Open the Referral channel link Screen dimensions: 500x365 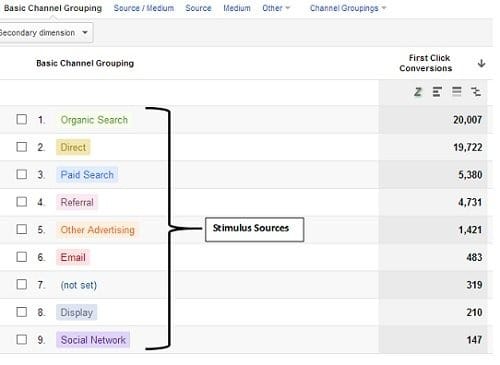(77, 202)
